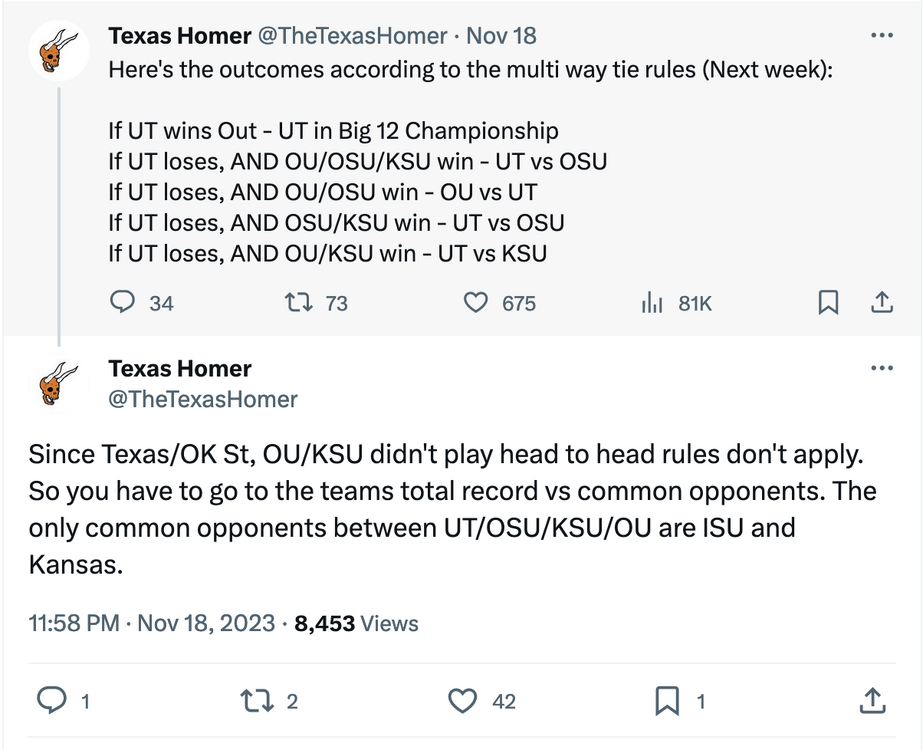Screen dimensions: 923x750
Task: Like the main tweet with 42 likes
Action: (x=463, y=702)
